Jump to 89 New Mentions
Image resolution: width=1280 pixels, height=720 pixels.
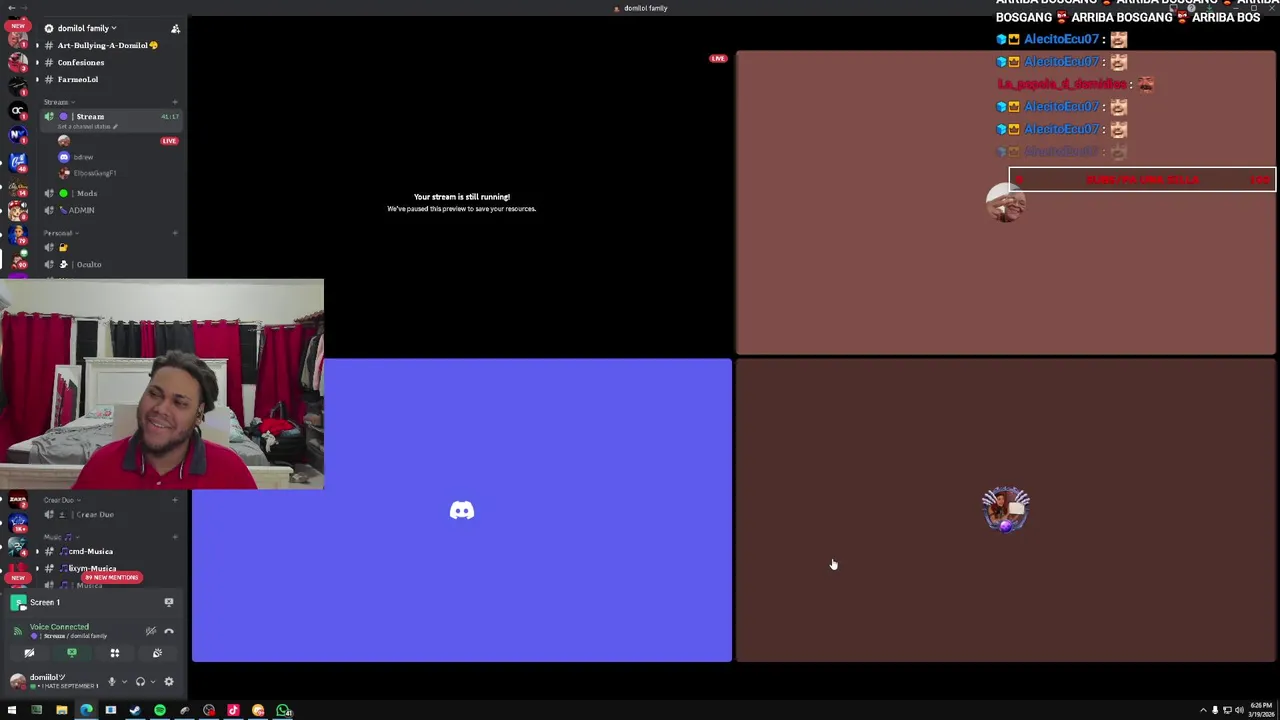click(112, 577)
